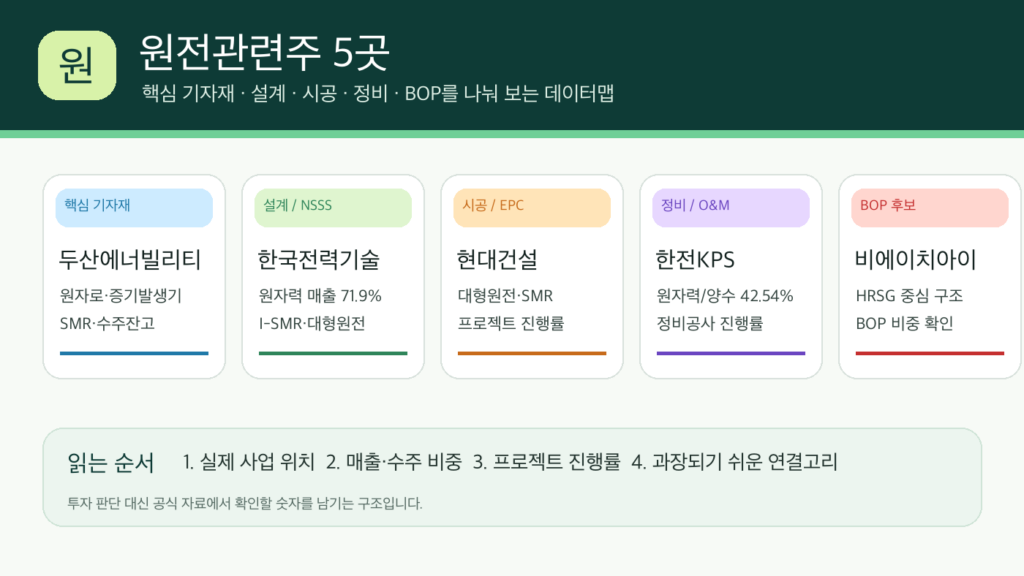
Task: Select the 시공 / EPC category tag
Action: pos(532,208)
